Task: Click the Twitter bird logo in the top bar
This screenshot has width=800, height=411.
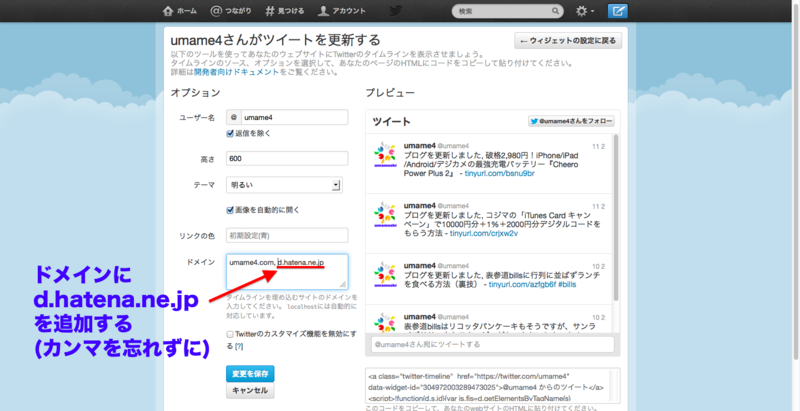Action: (x=396, y=11)
